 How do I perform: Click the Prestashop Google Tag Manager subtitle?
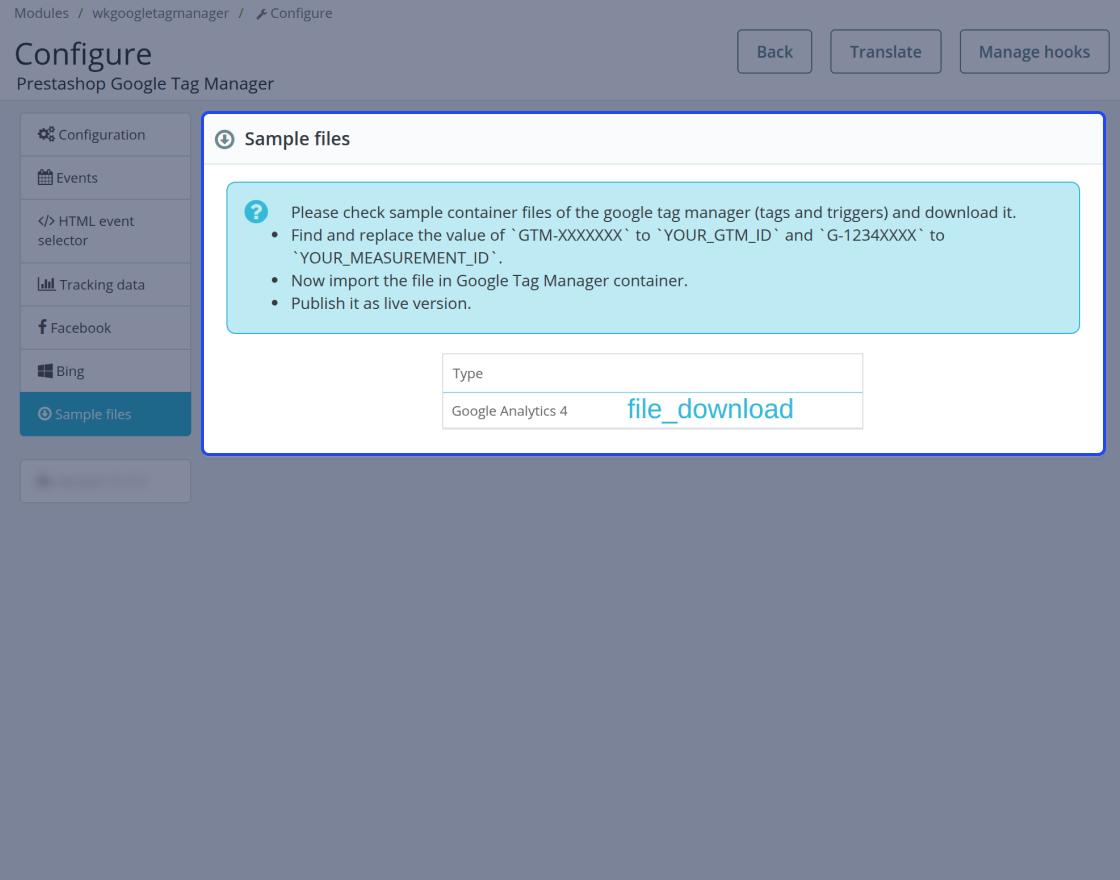click(x=145, y=84)
